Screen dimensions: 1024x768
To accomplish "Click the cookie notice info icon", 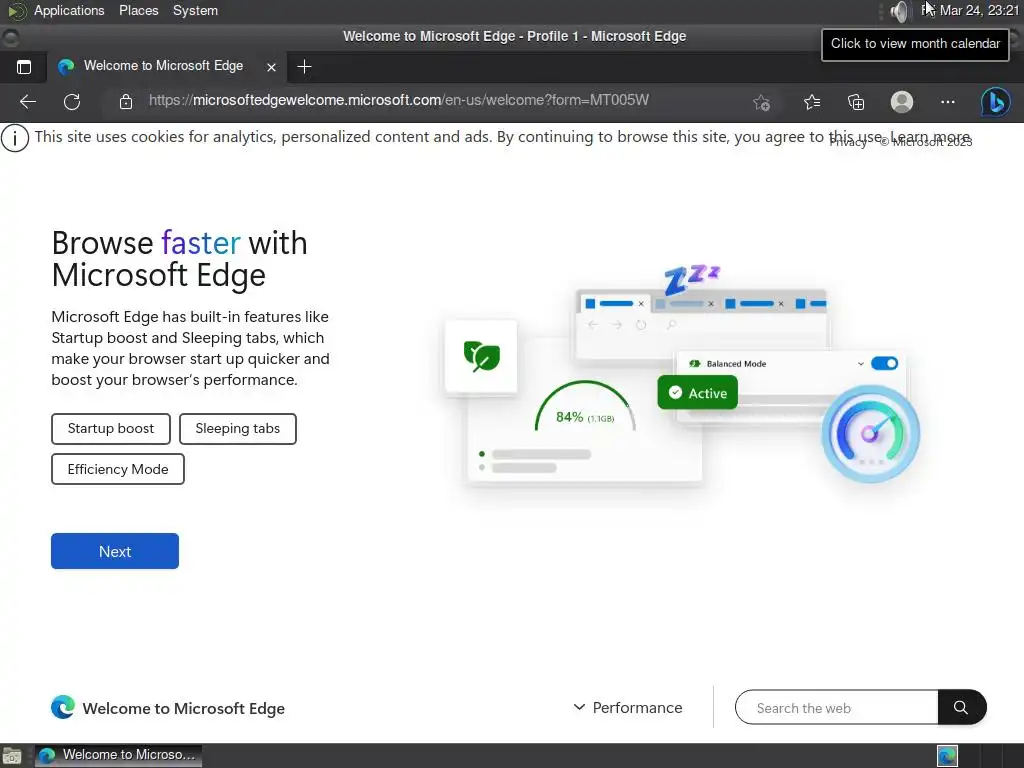I will [15, 138].
